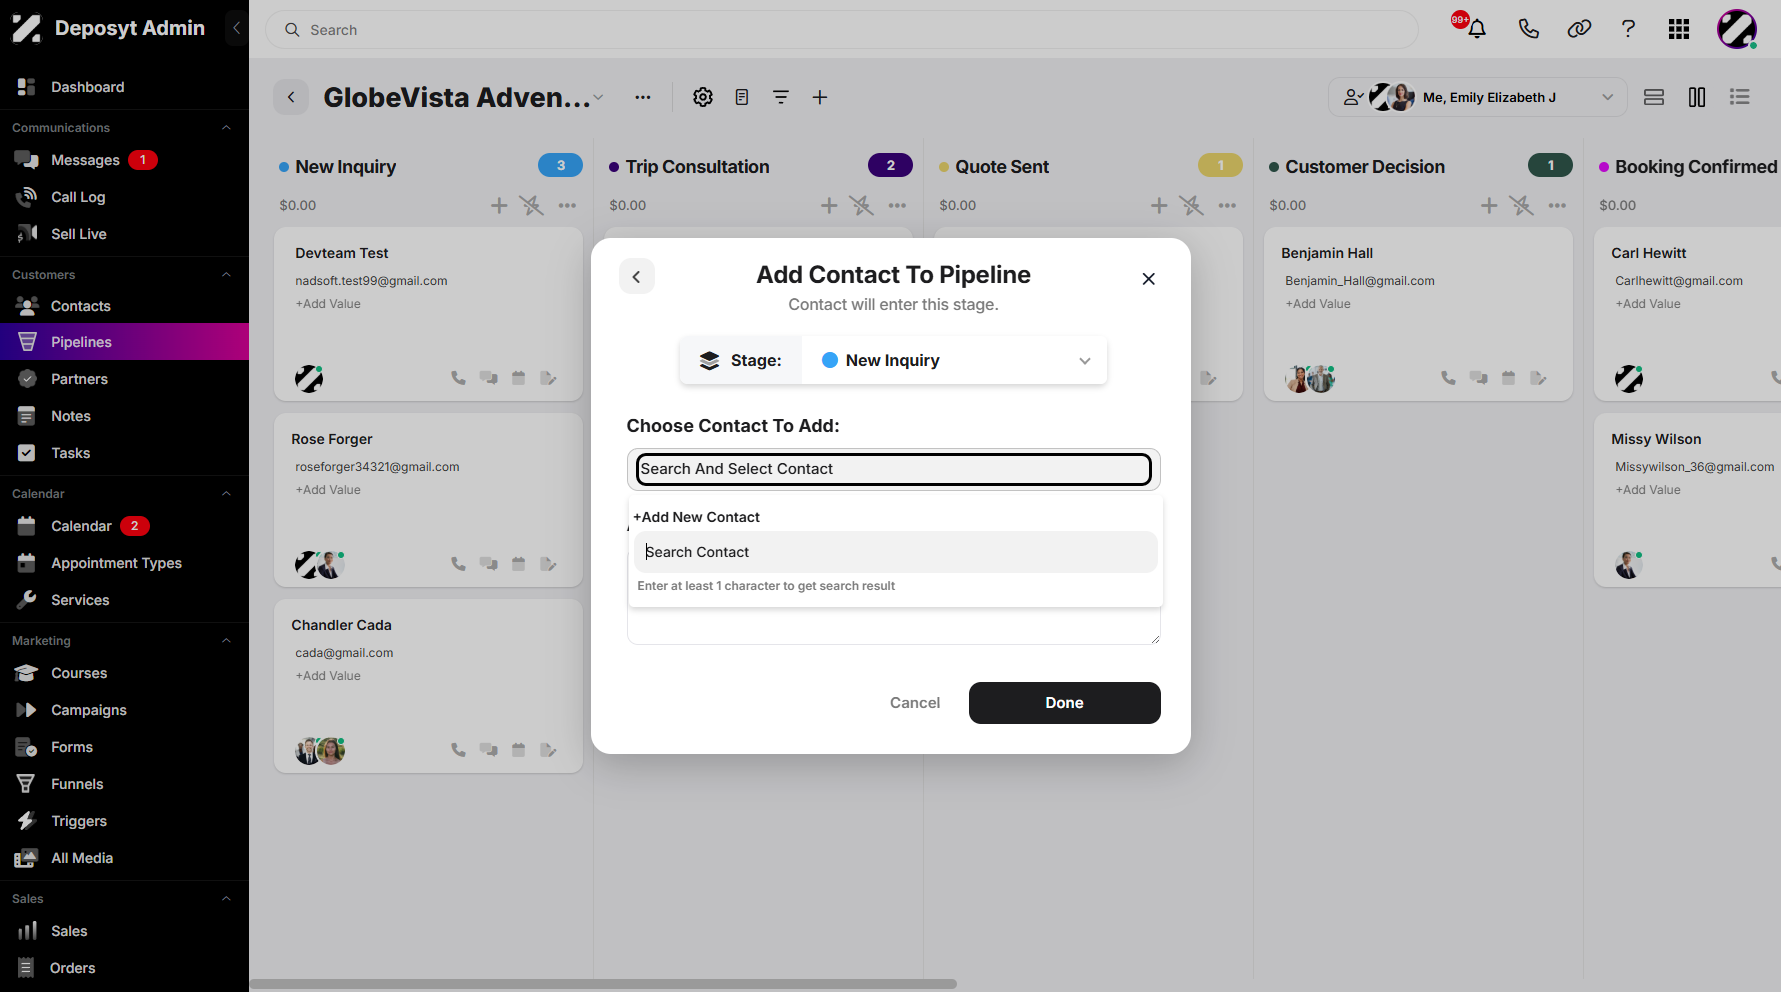Viewport: 1781px width, 992px height.
Task: Click the top Search bar
Action: coord(841,30)
